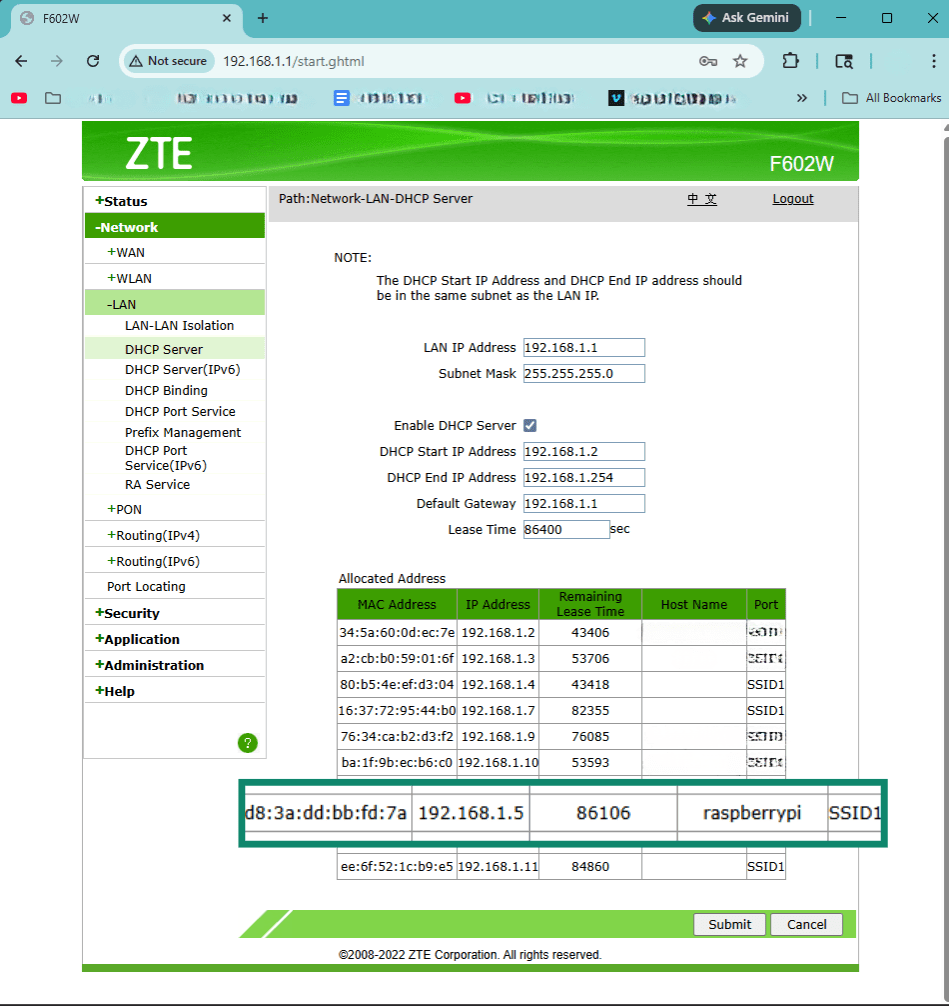The width and height of the screenshot is (950, 1006).
Task: Open the first YouTube bookmark icon
Action: click(19, 98)
